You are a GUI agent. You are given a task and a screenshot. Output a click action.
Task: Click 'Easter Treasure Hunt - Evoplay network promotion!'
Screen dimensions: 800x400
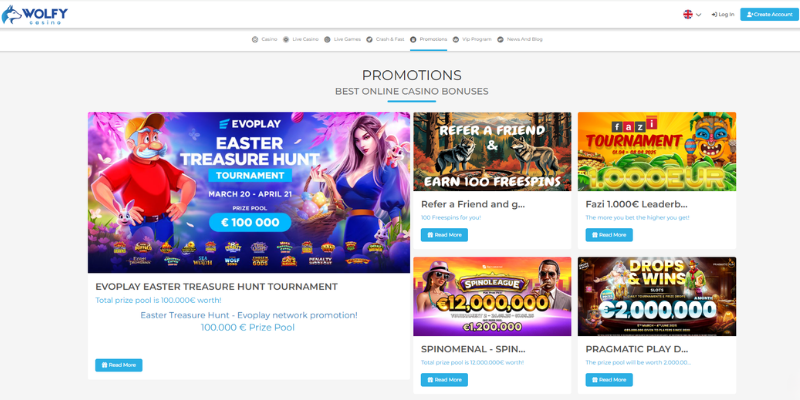point(249,315)
